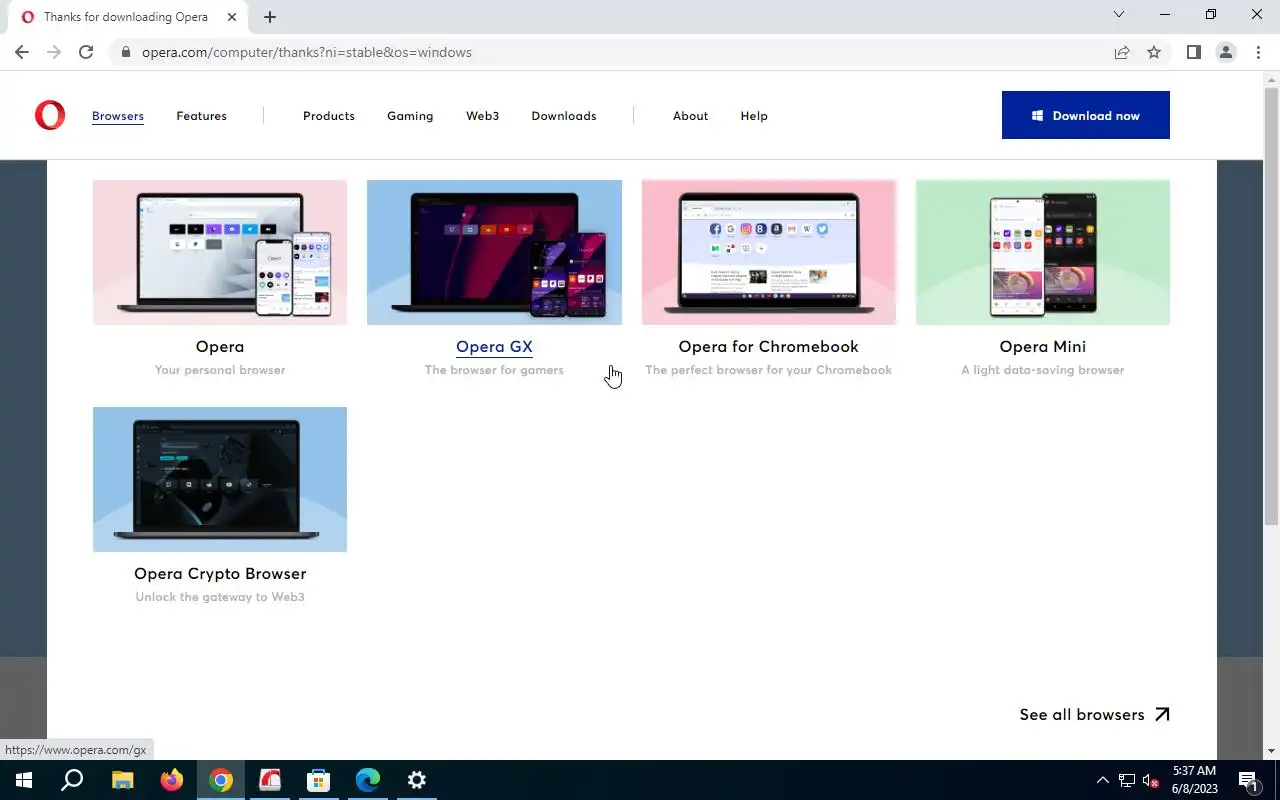Click the lock site info icon
Viewport: 1280px width, 800px height.
coord(125,52)
